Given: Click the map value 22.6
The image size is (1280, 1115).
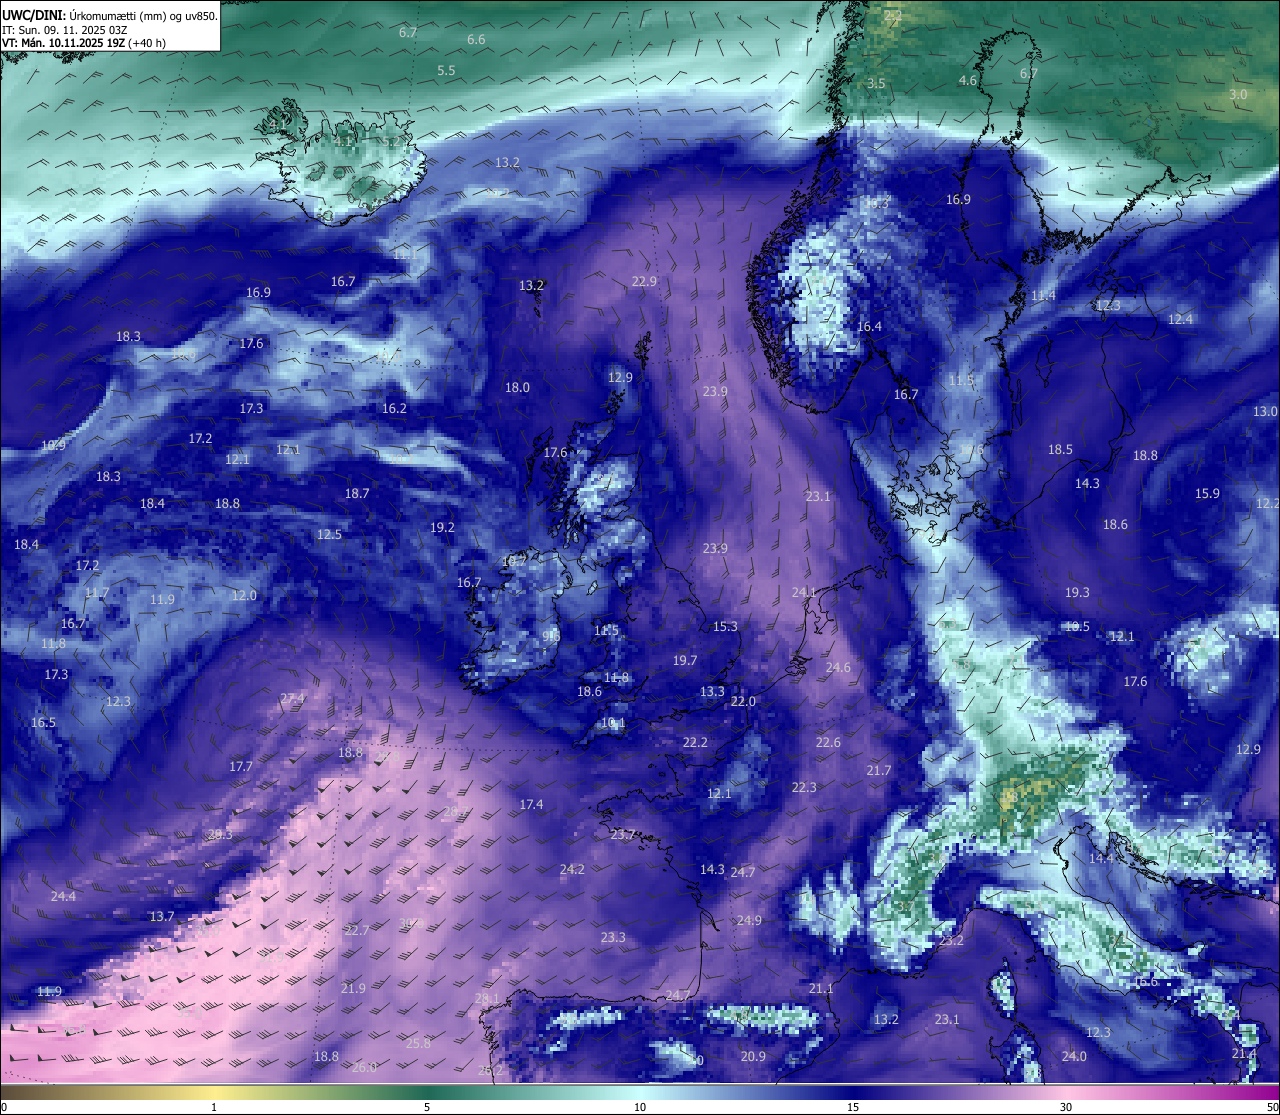Looking at the screenshot, I should pos(828,742).
